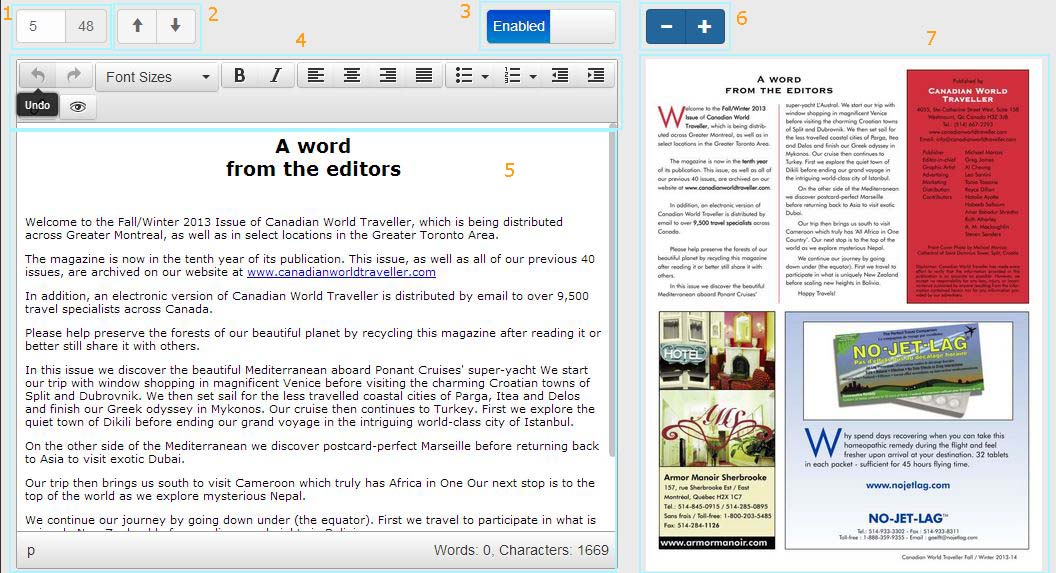Toggle Italic formatting
This screenshot has width=1056, height=573.
[x=275, y=75]
